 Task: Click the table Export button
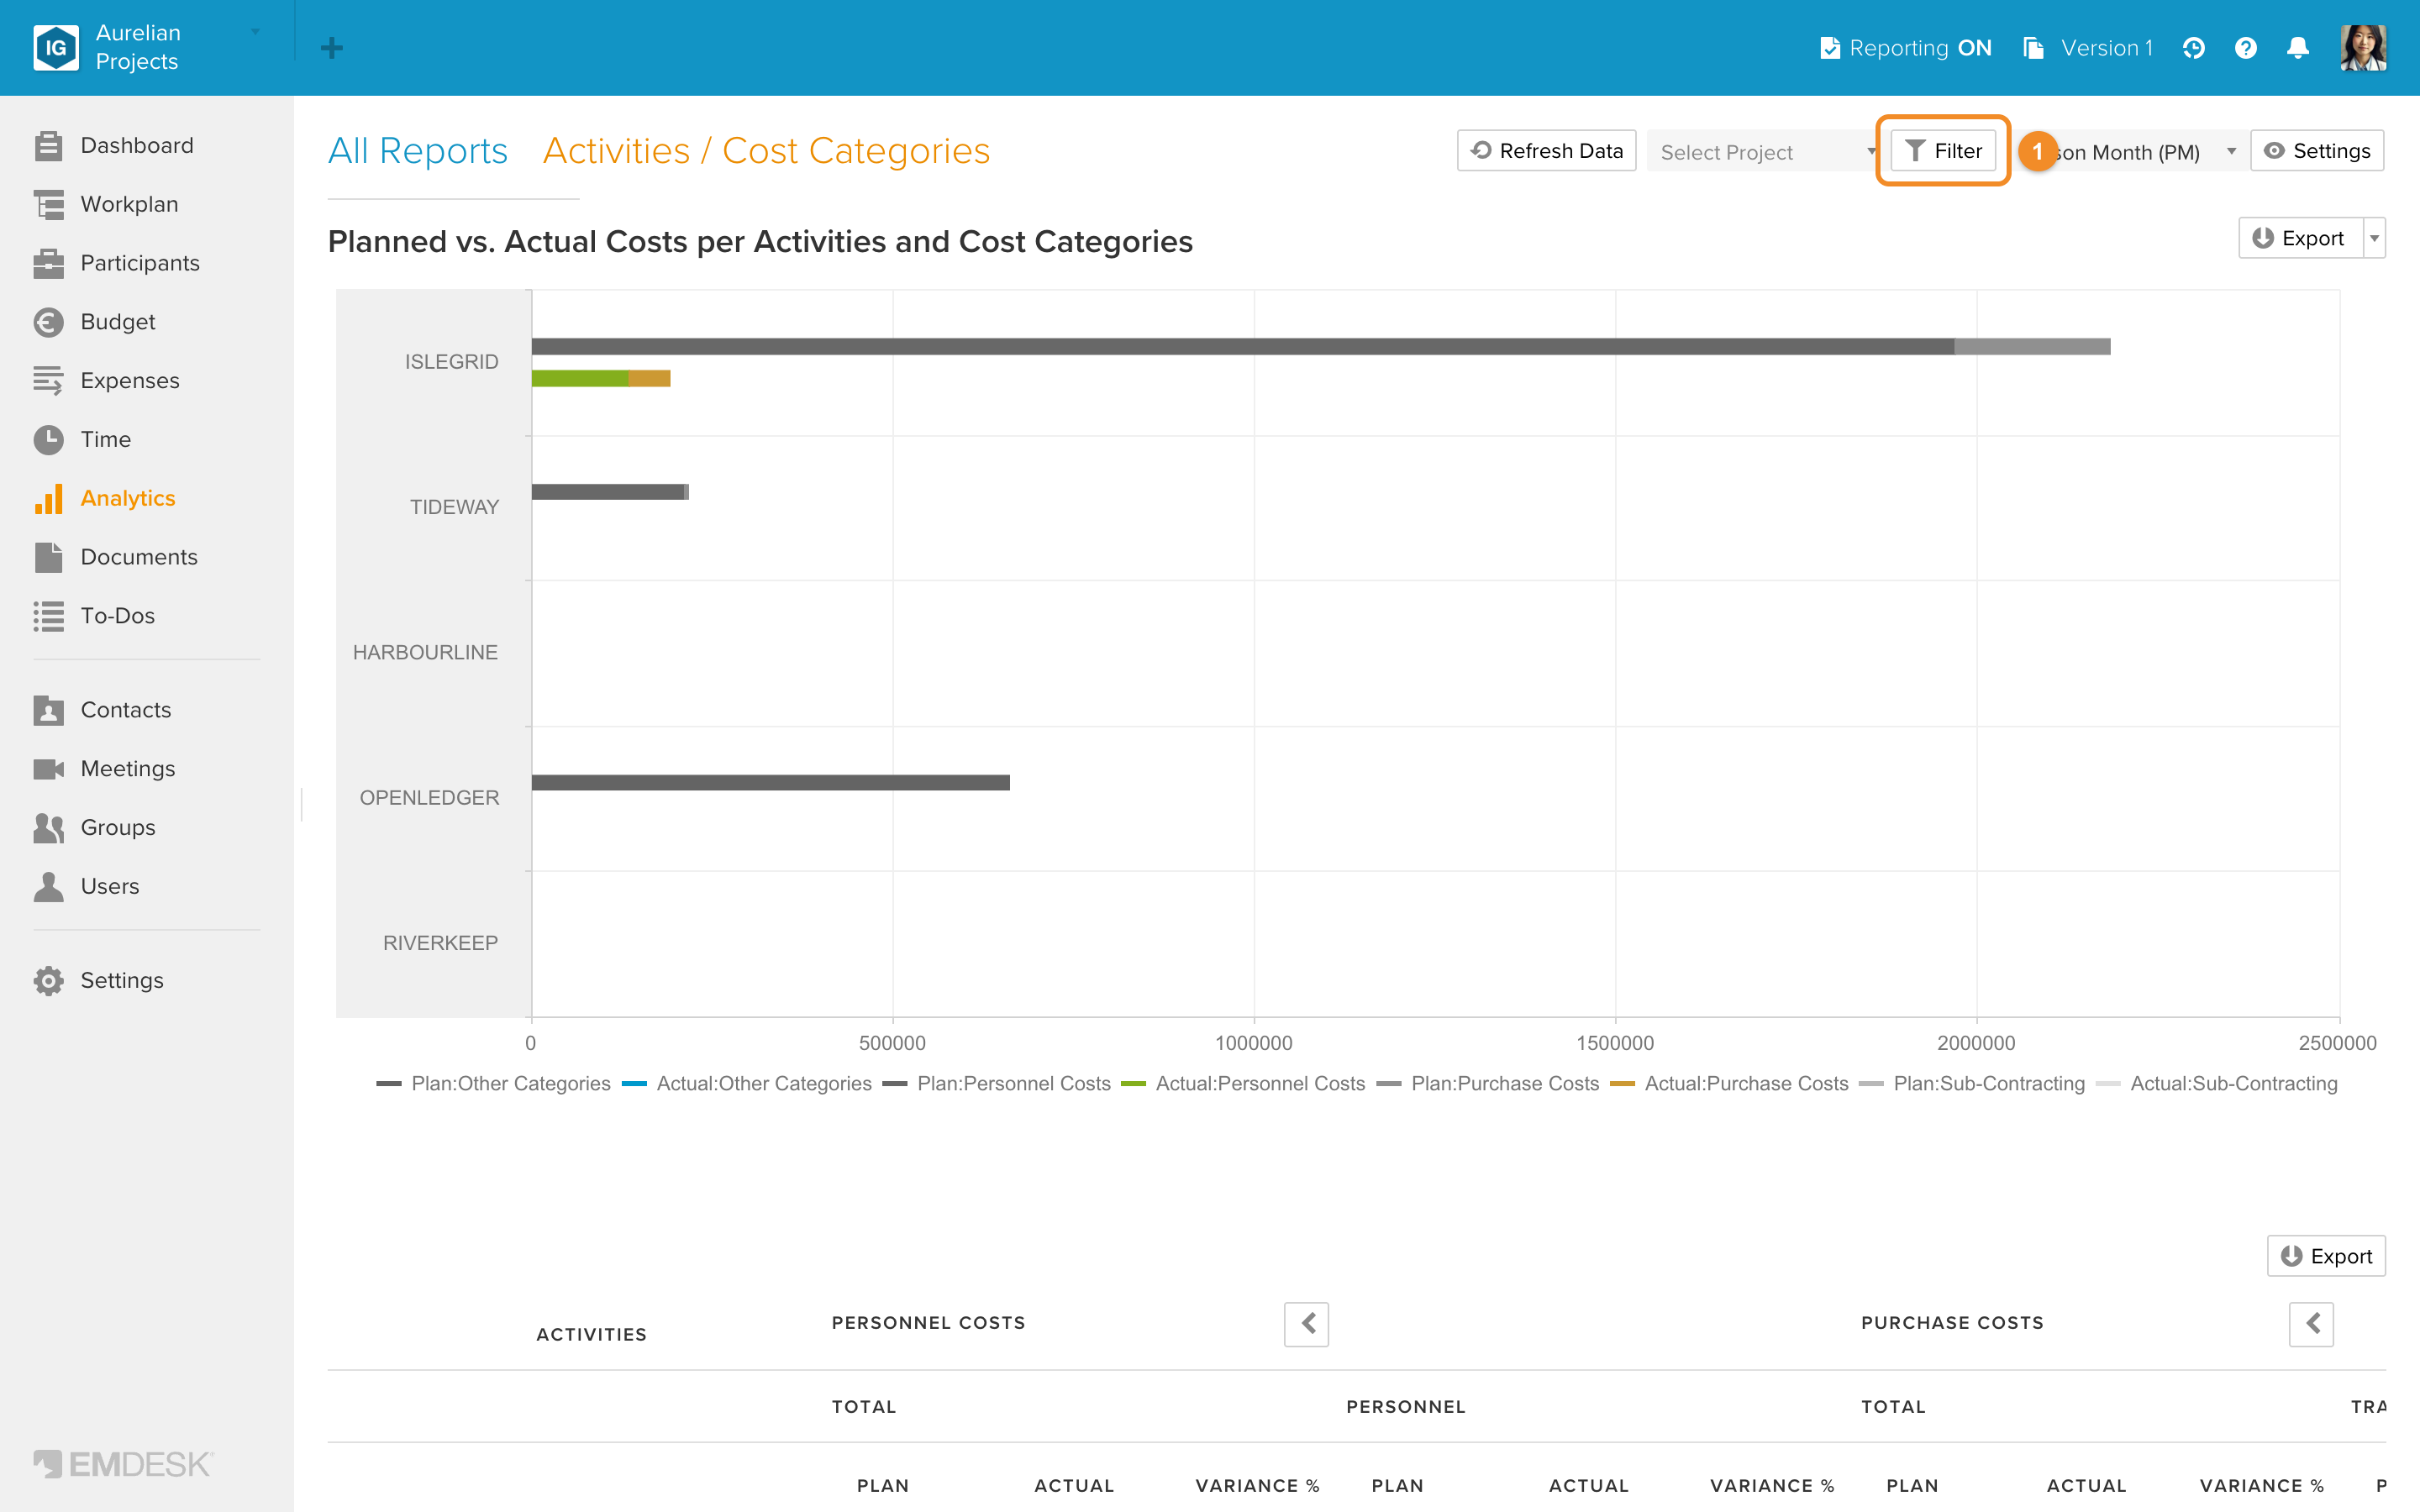(2327, 1256)
